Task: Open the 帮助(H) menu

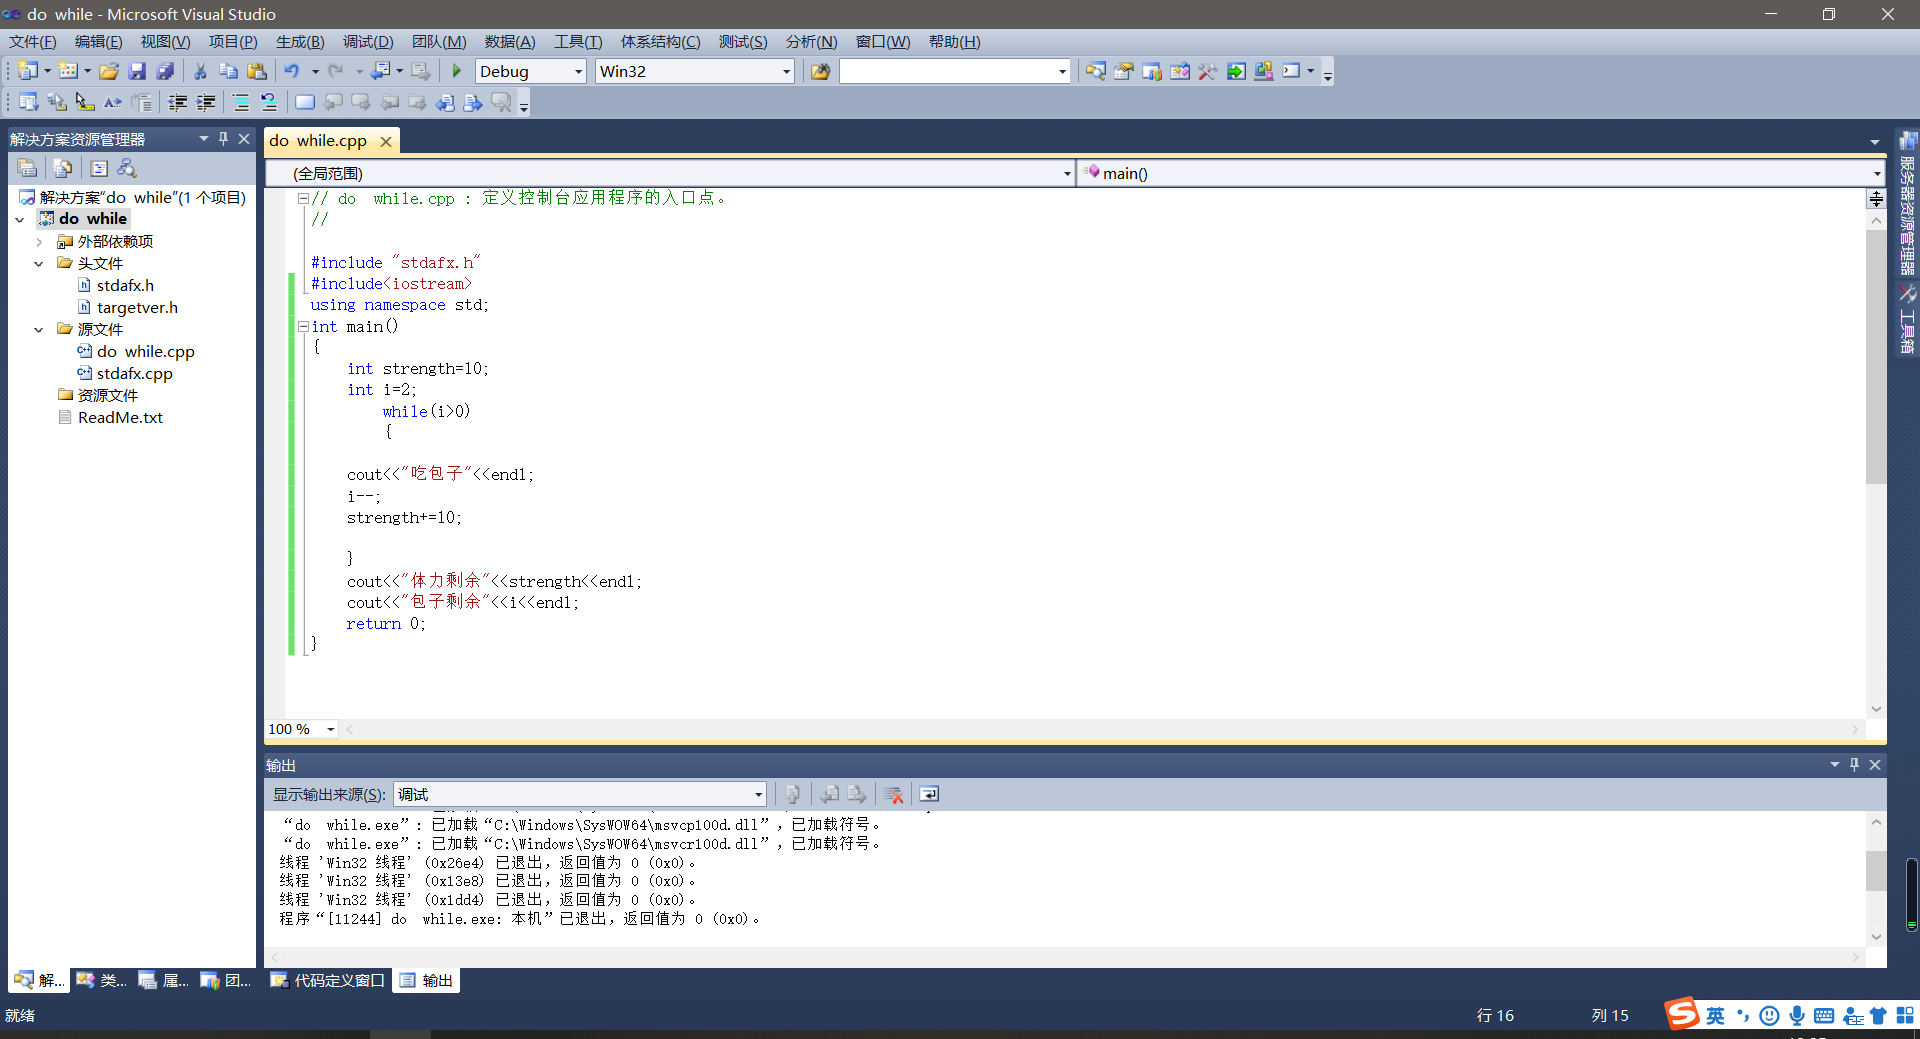Action: click(x=954, y=41)
